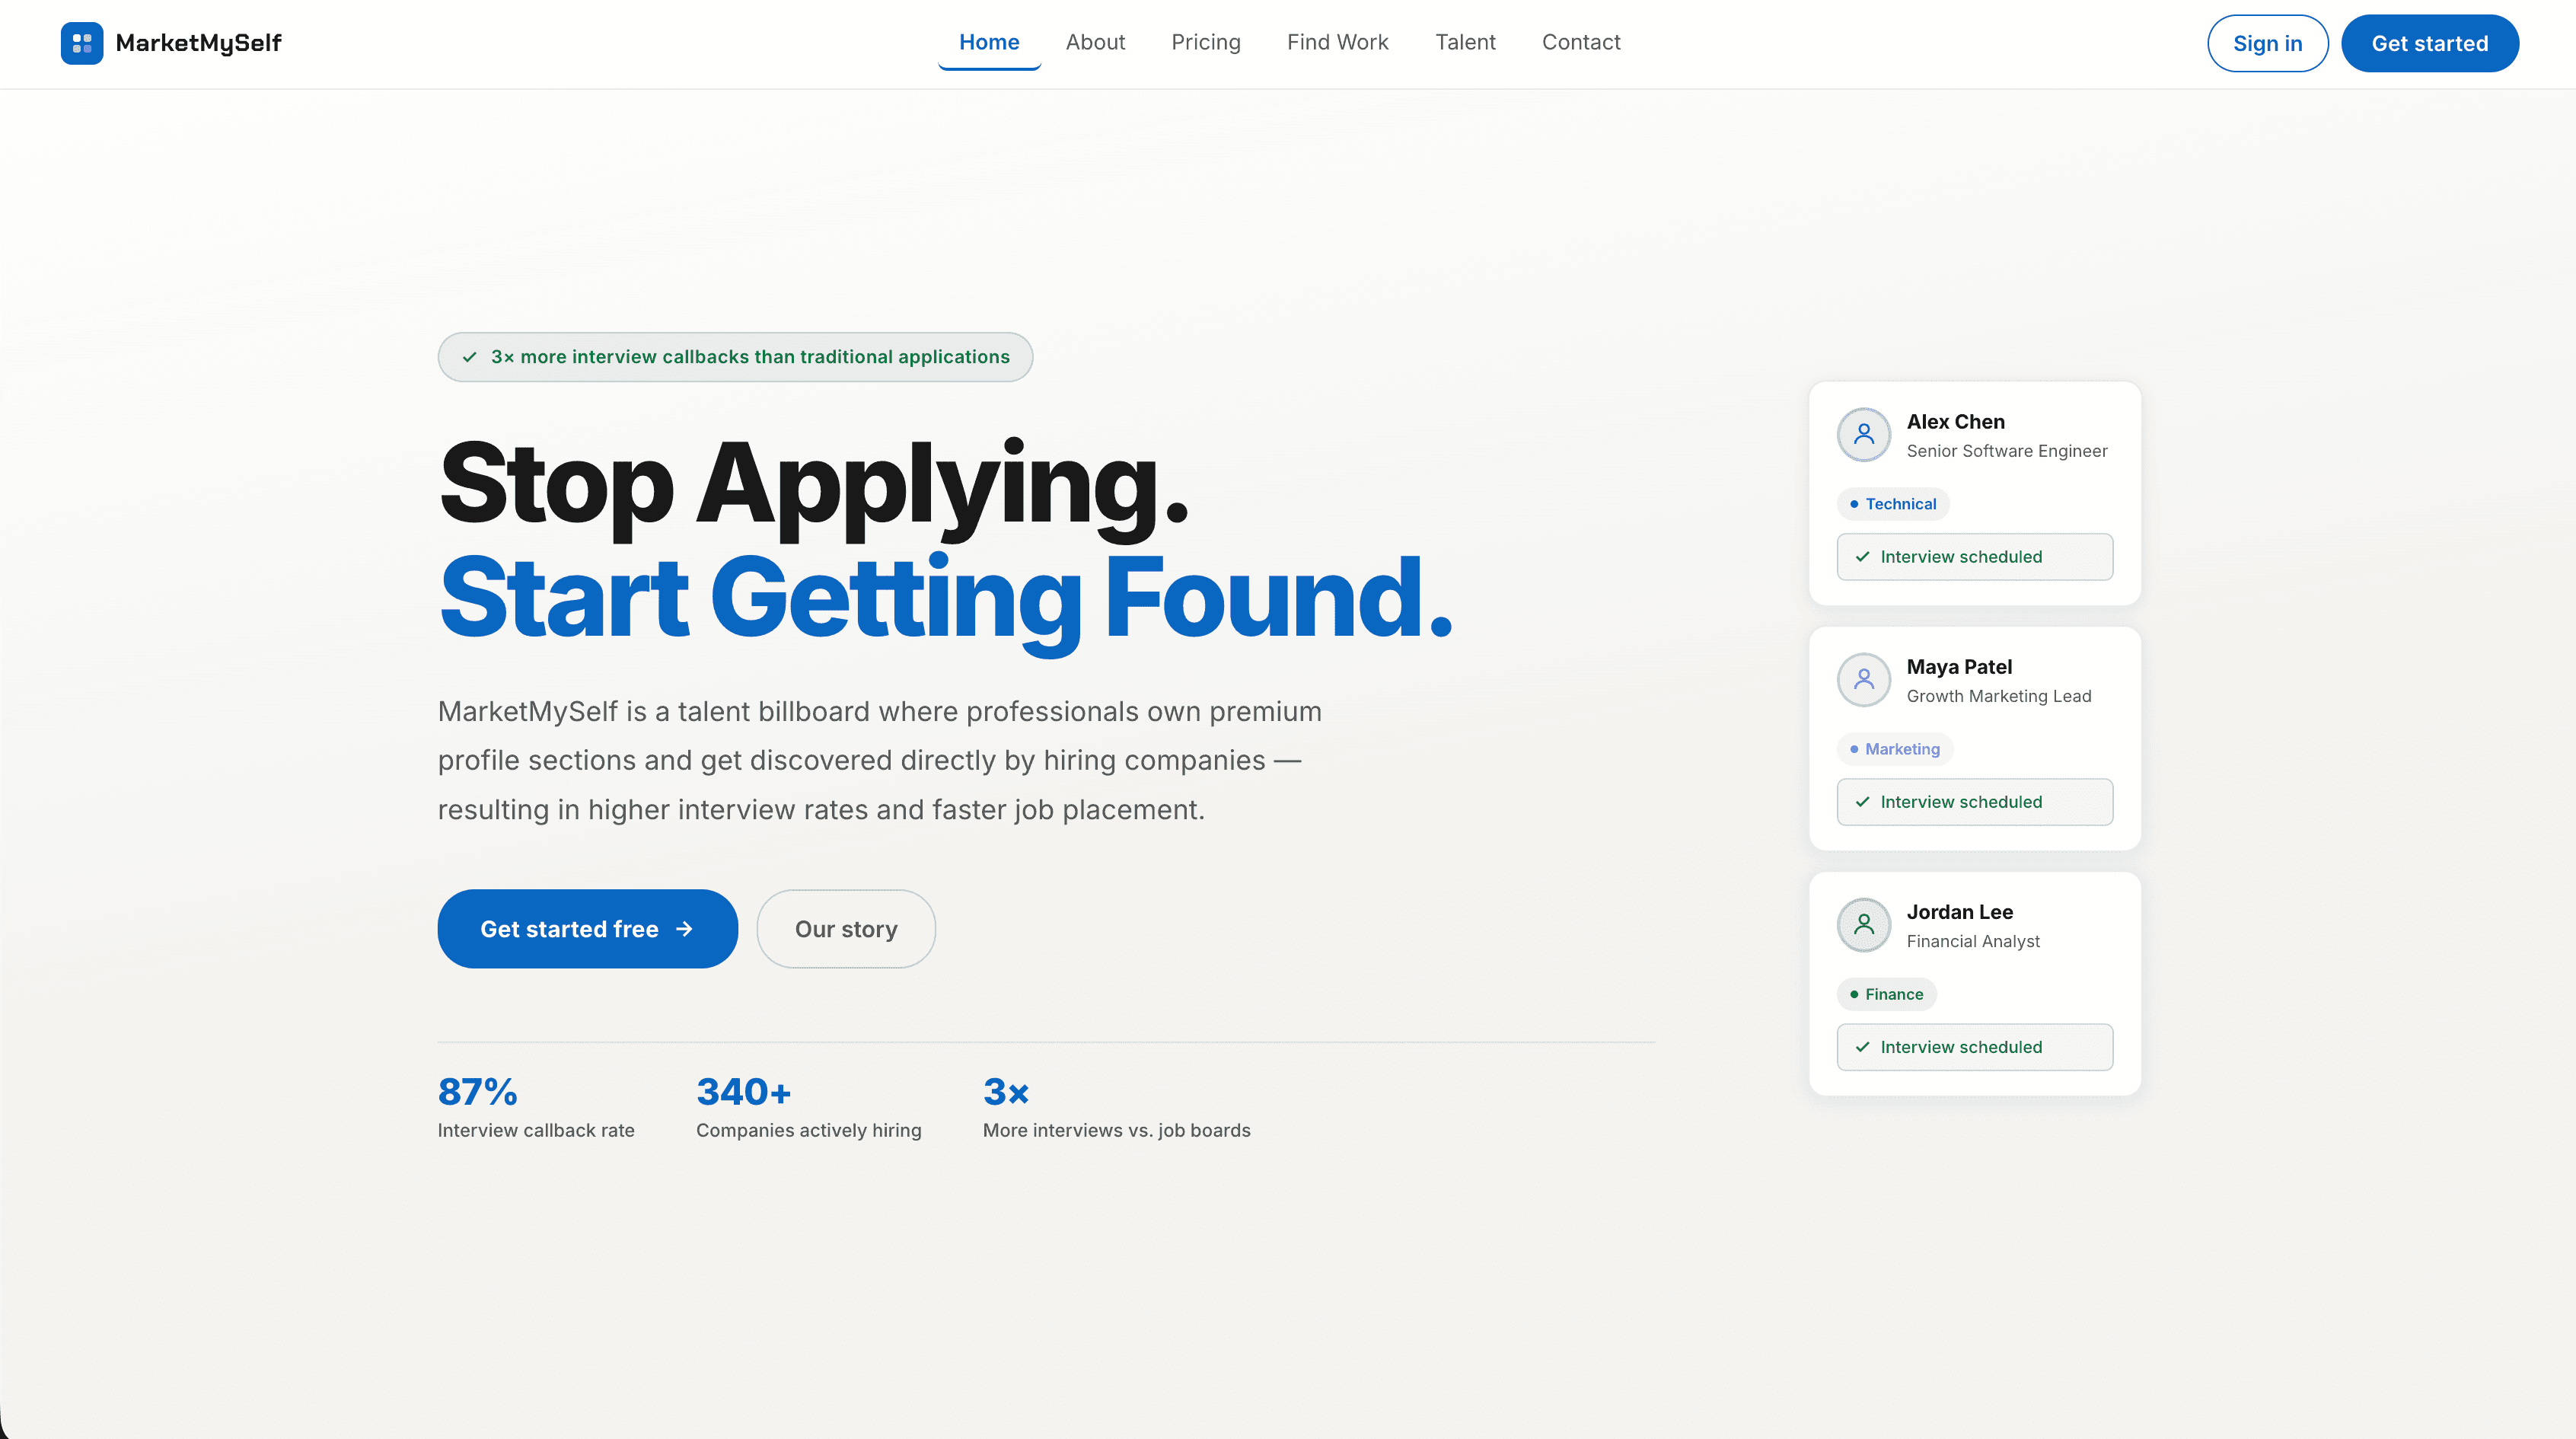Image resolution: width=2576 pixels, height=1439 pixels.
Task: Click the arrow icon in Get started free
Action: point(684,928)
